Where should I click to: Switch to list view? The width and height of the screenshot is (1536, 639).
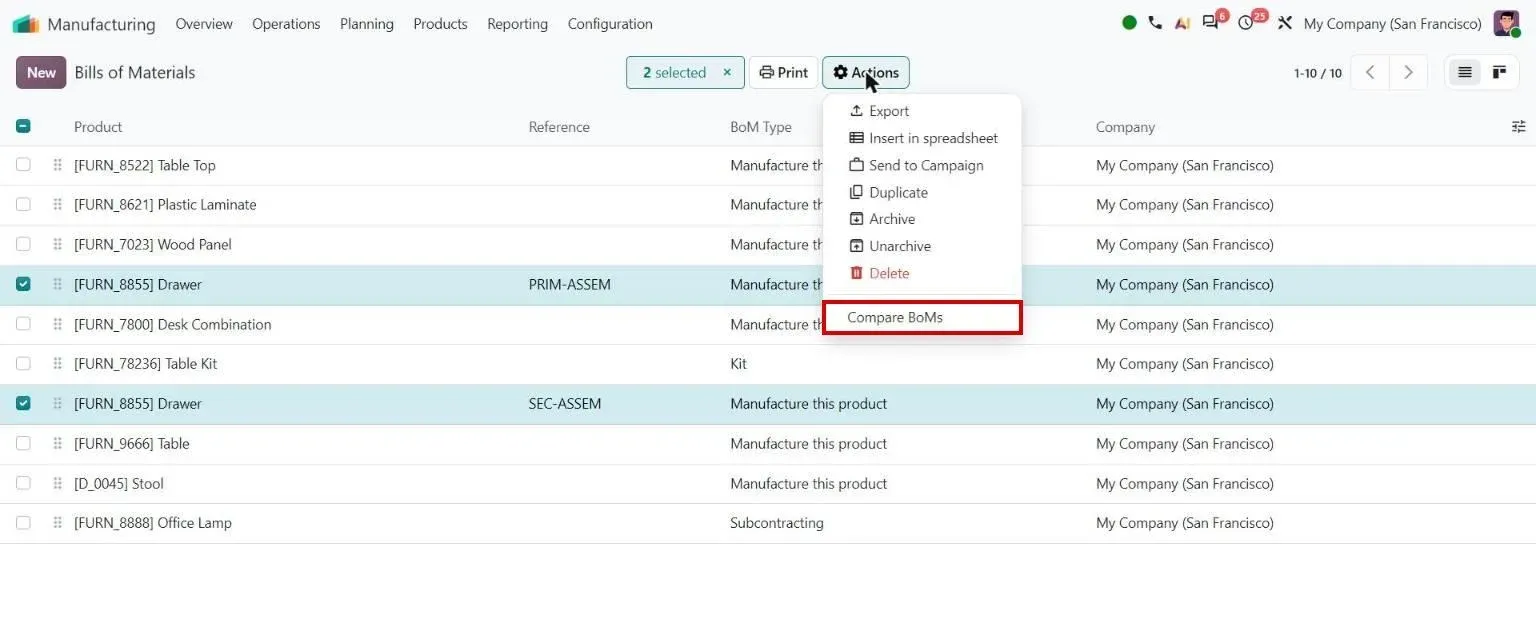pyautogui.click(x=1465, y=72)
